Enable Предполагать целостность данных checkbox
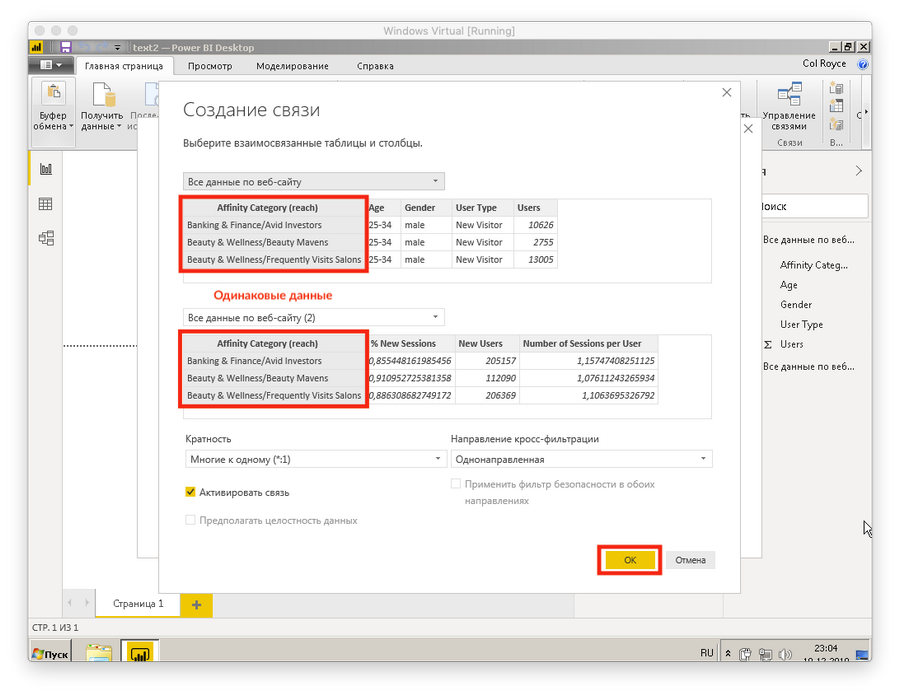The height and width of the screenshot is (696, 900). point(190,520)
